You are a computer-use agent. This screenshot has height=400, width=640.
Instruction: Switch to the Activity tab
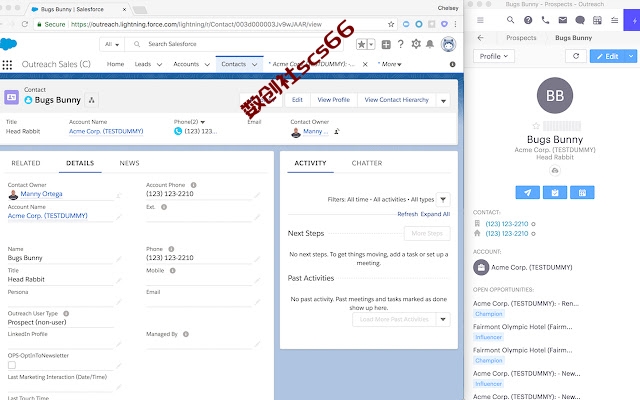[310, 163]
